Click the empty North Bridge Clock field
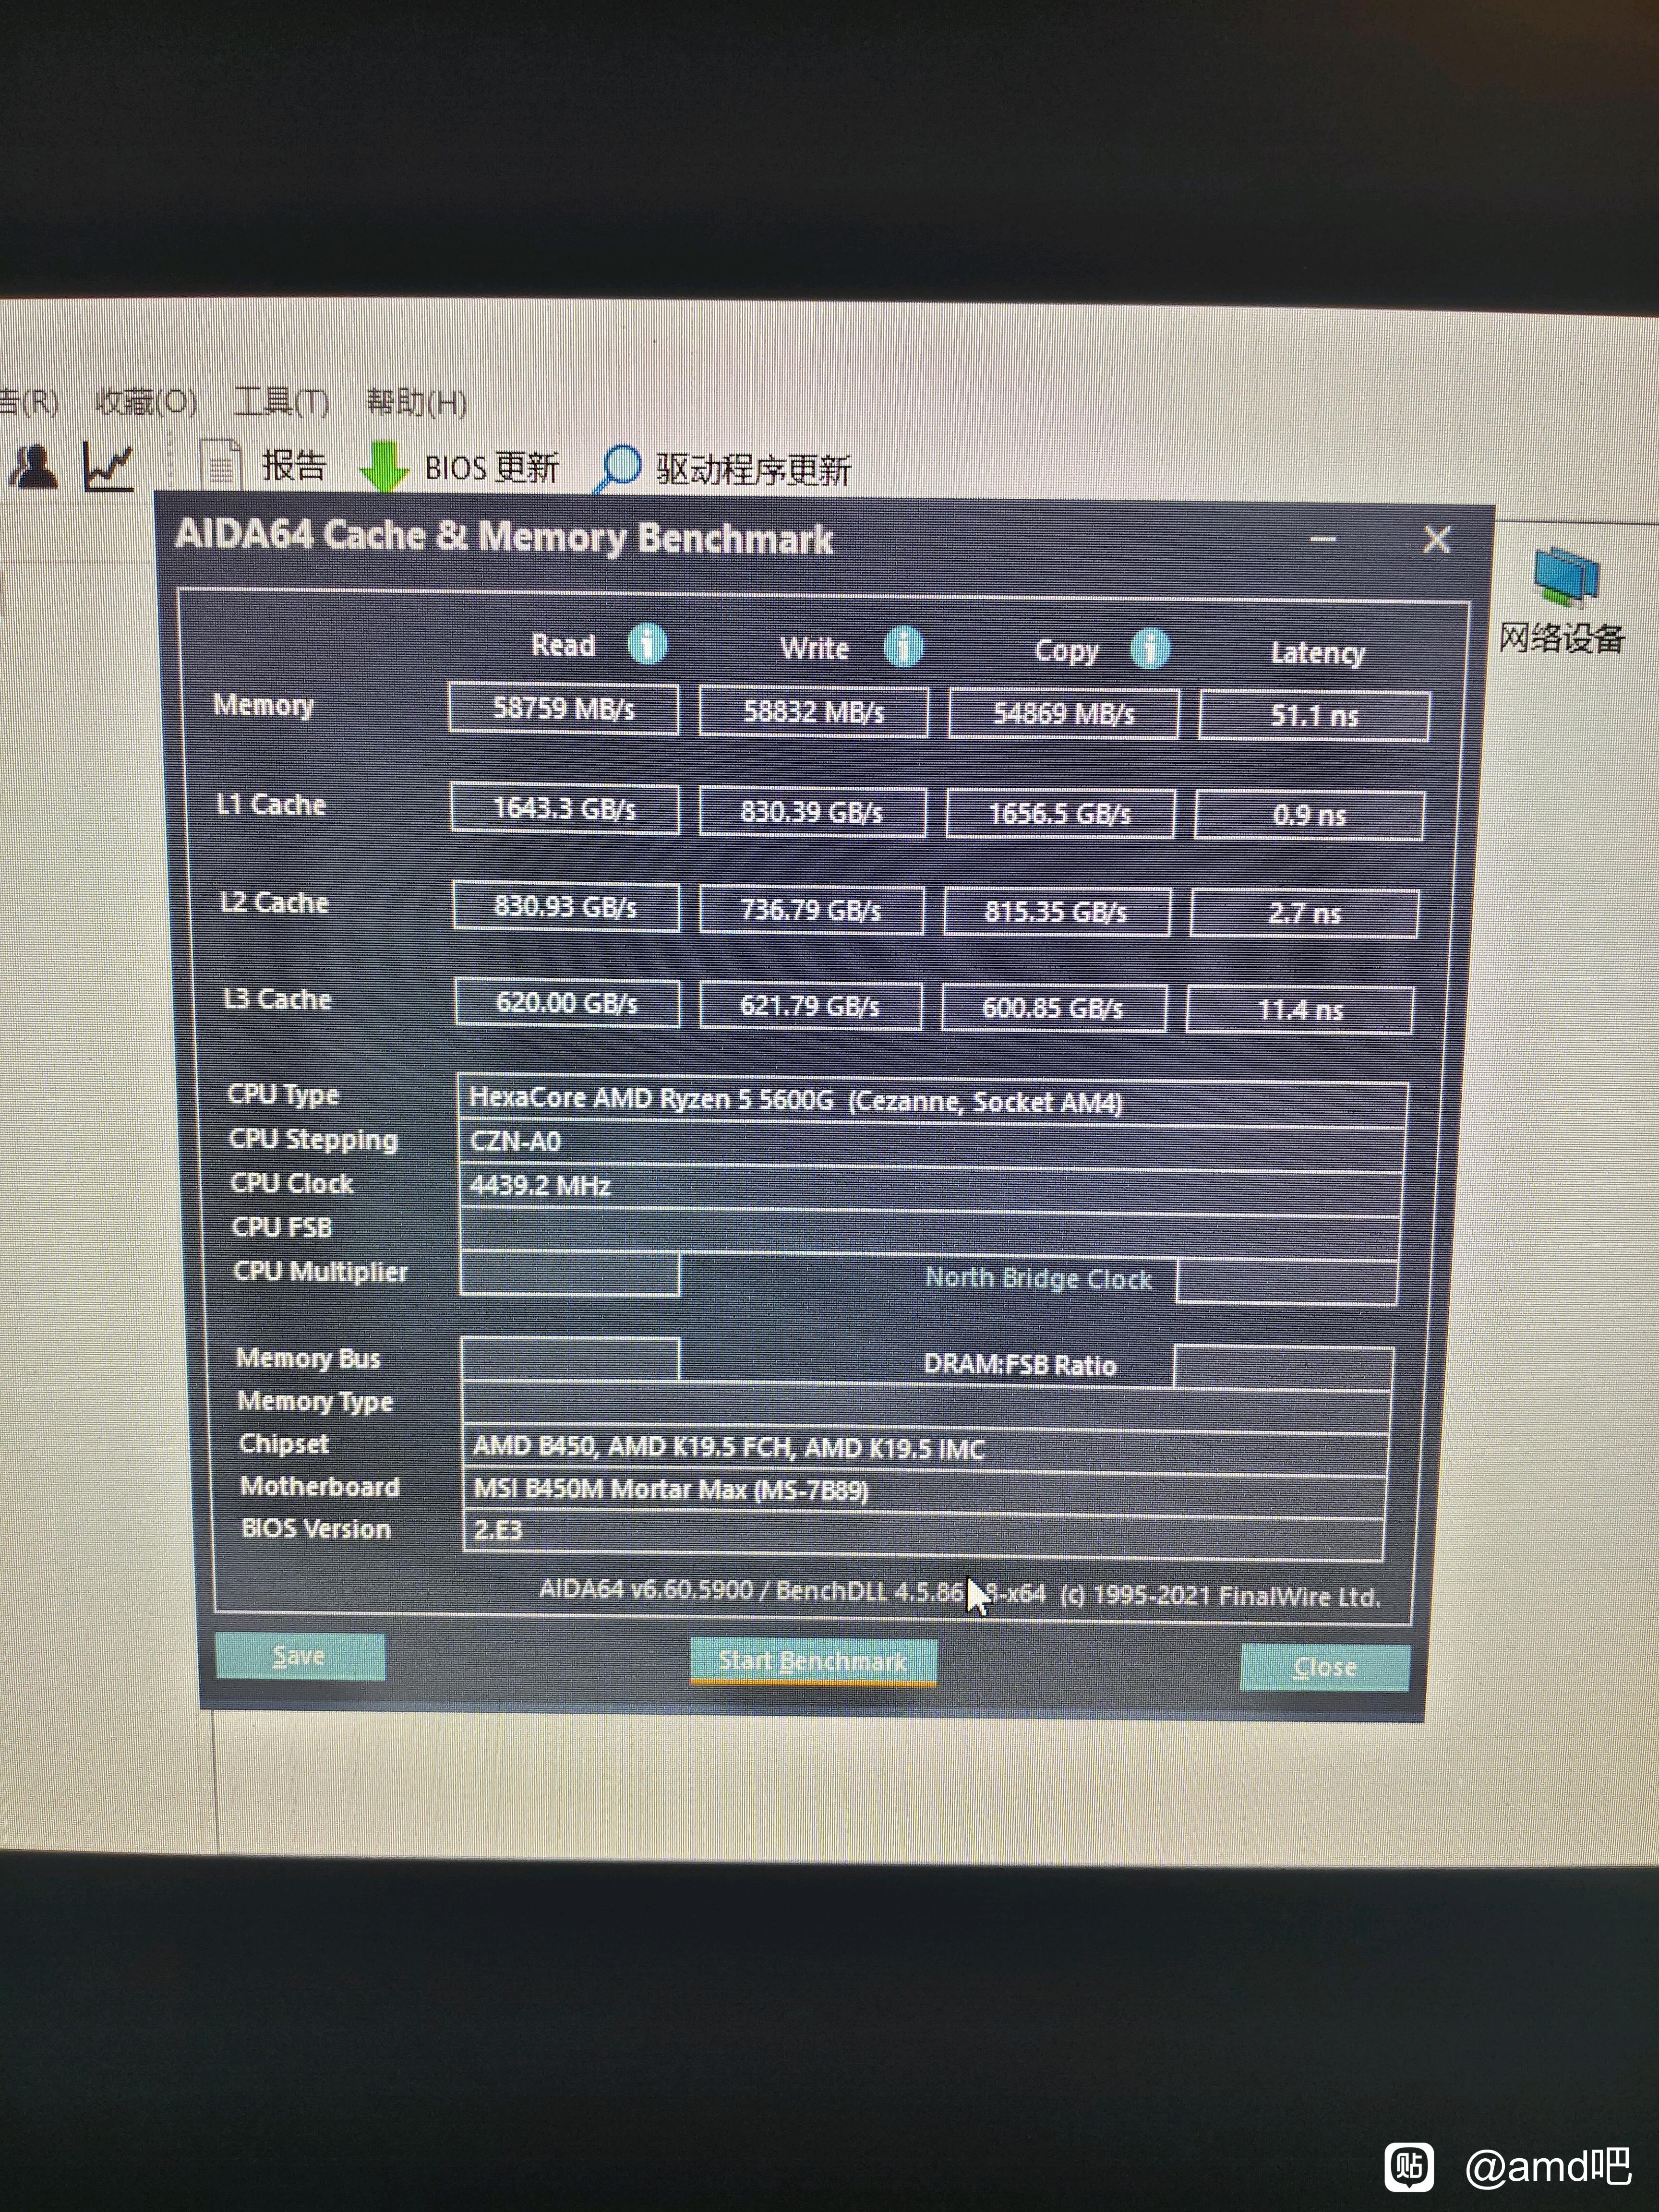The image size is (1659, 2212). tap(1287, 1283)
